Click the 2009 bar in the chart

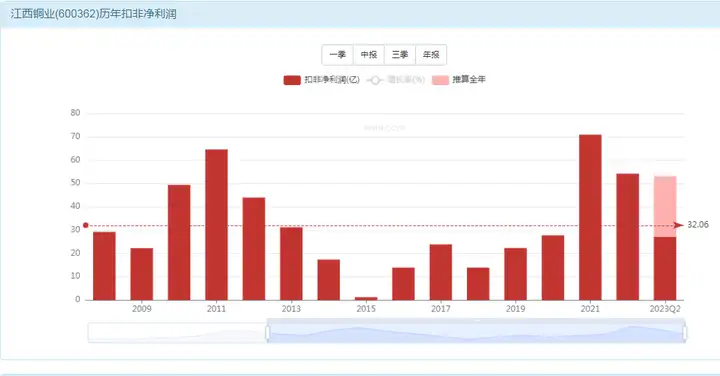point(141,274)
